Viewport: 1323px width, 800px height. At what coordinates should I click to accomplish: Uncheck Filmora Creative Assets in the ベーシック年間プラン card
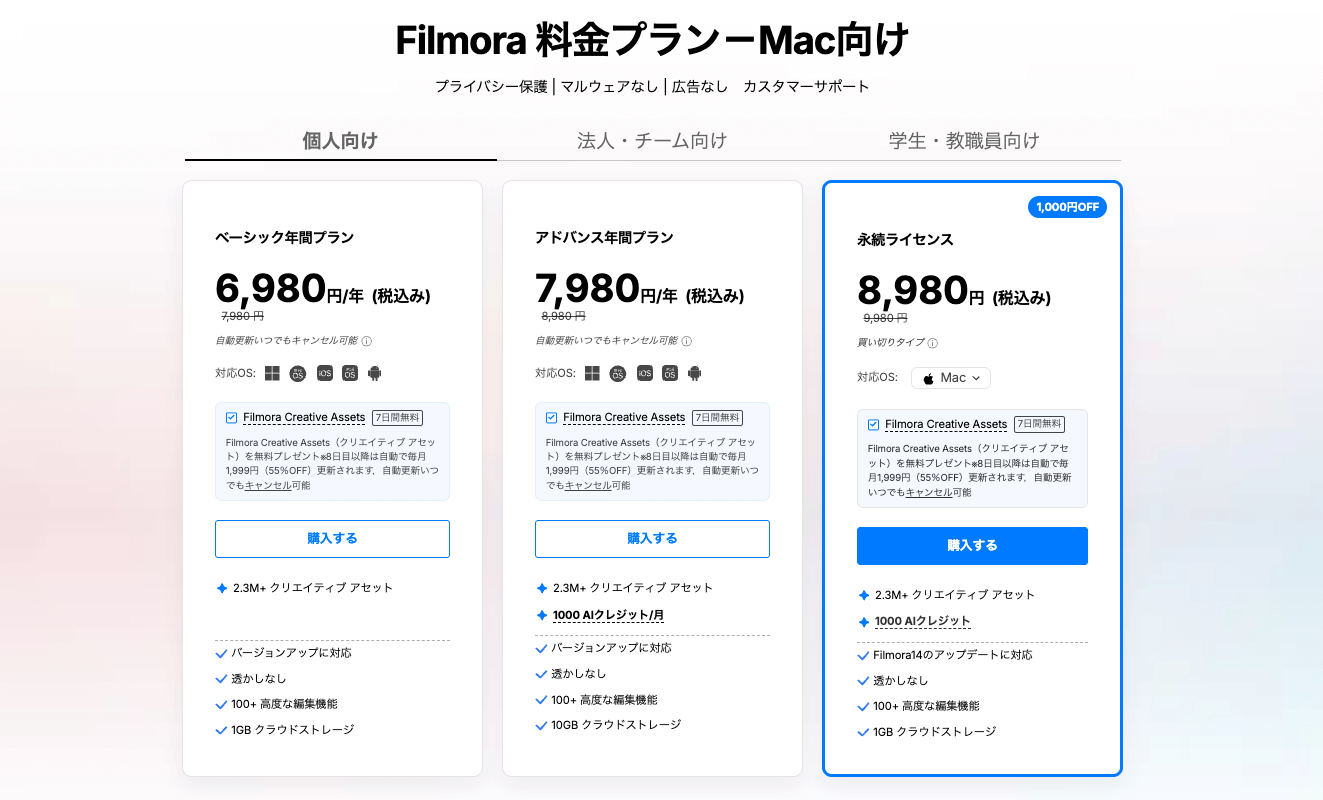point(232,417)
